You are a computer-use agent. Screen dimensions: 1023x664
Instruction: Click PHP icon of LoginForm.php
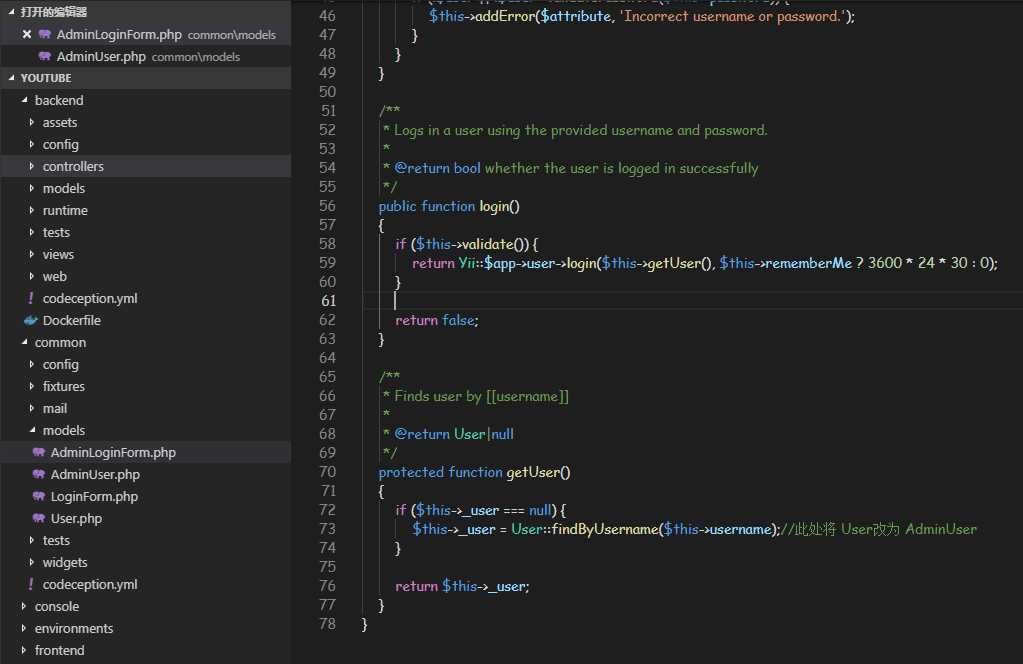39,496
